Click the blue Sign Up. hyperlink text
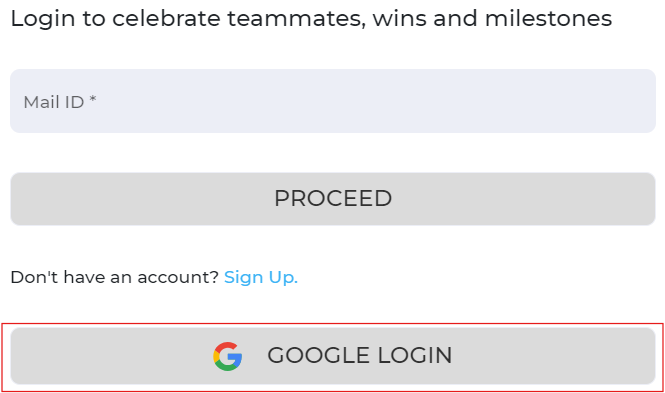This screenshot has height=393, width=665. (261, 277)
